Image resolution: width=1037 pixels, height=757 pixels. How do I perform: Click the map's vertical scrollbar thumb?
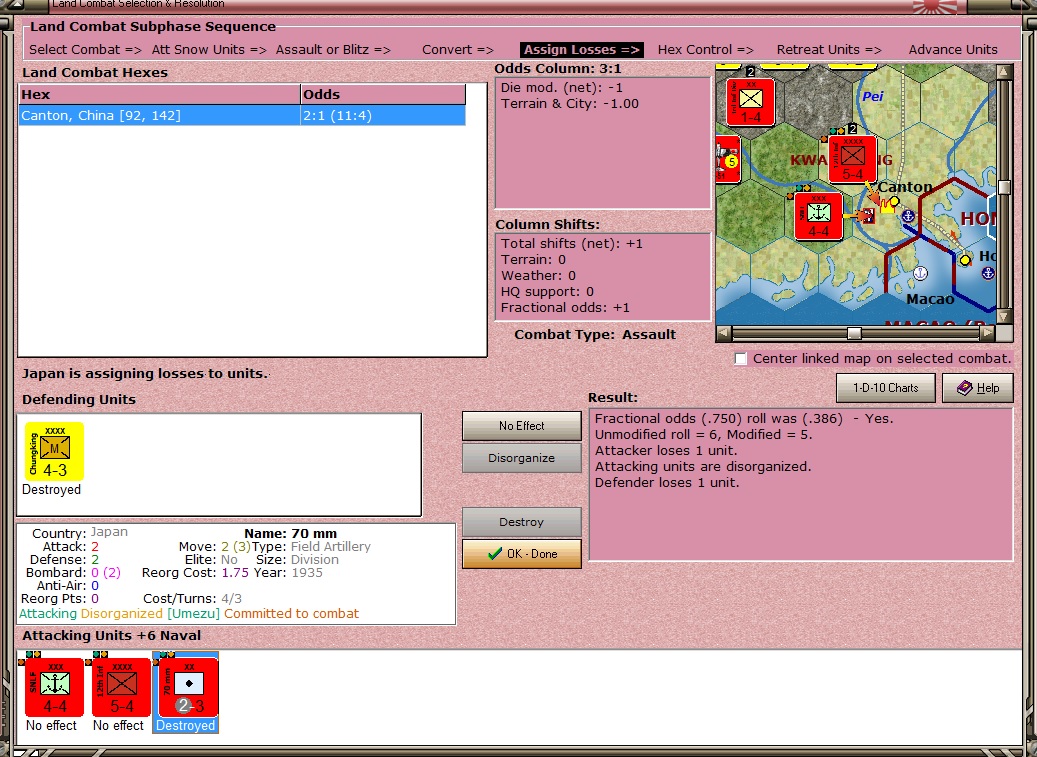tap(1005, 187)
